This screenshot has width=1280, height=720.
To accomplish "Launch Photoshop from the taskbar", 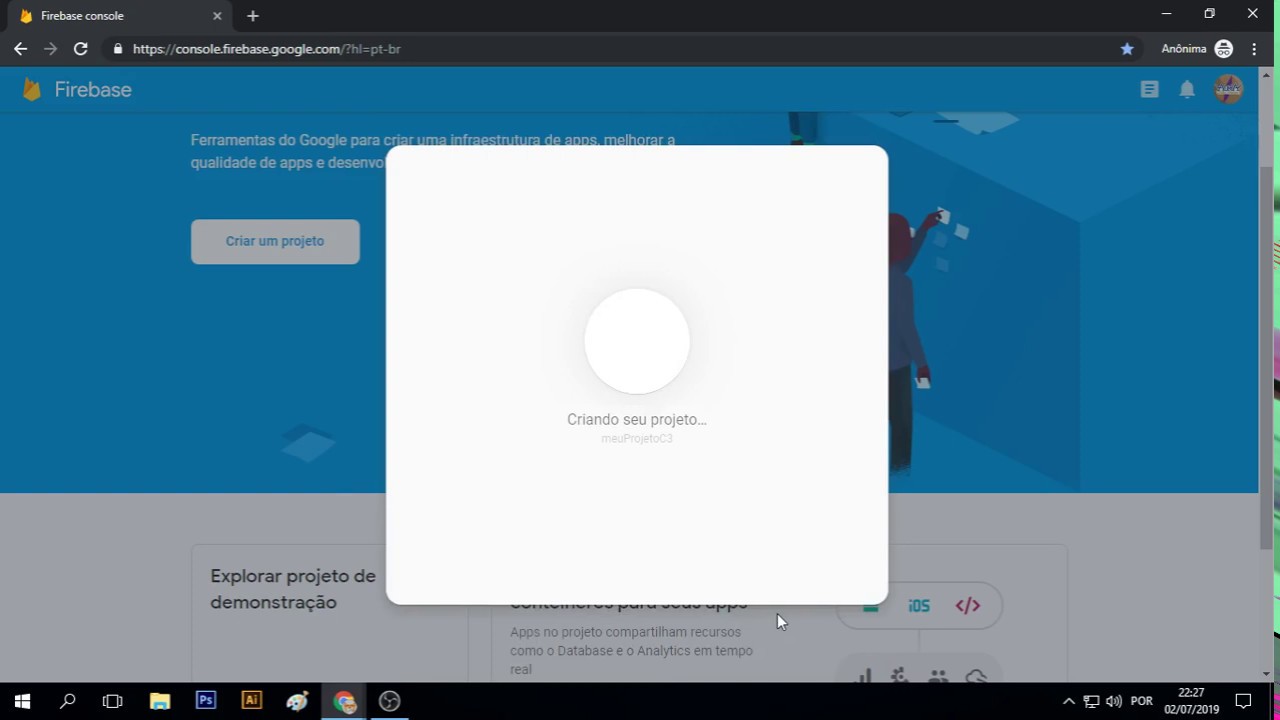I will tap(206, 701).
